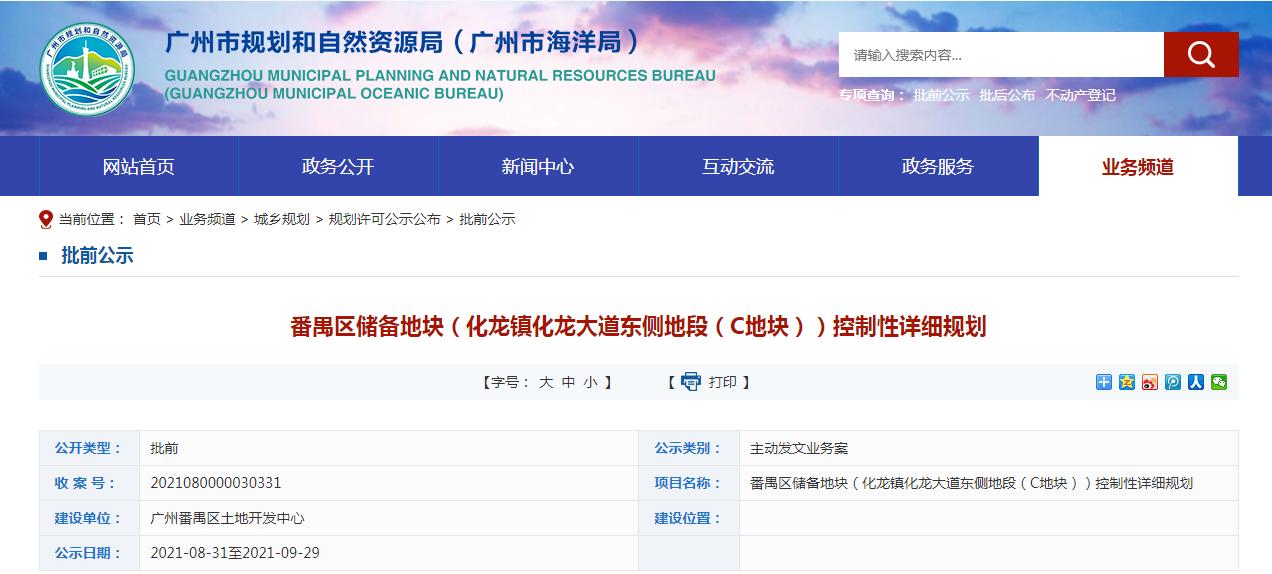The image size is (1272, 574).
Task: Click the 公开类型 label cell
Action: tap(89, 448)
